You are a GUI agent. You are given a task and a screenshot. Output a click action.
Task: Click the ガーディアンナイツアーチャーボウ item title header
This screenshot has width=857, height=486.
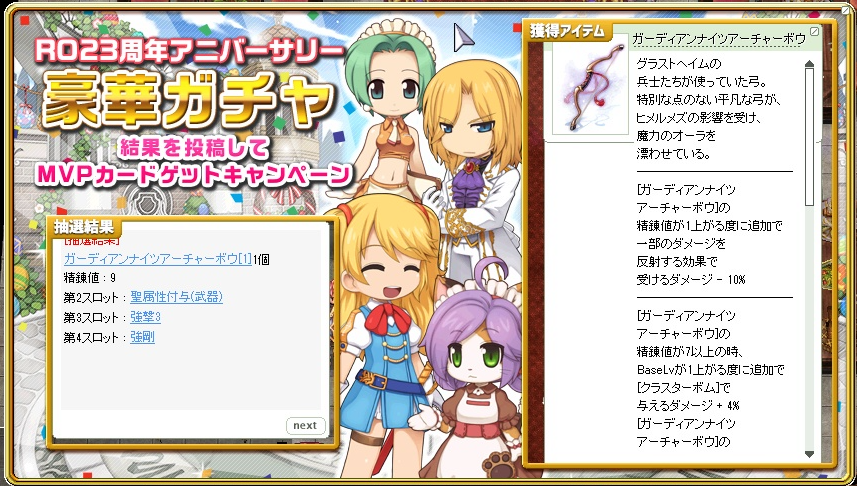pyautogui.click(x=718, y=39)
